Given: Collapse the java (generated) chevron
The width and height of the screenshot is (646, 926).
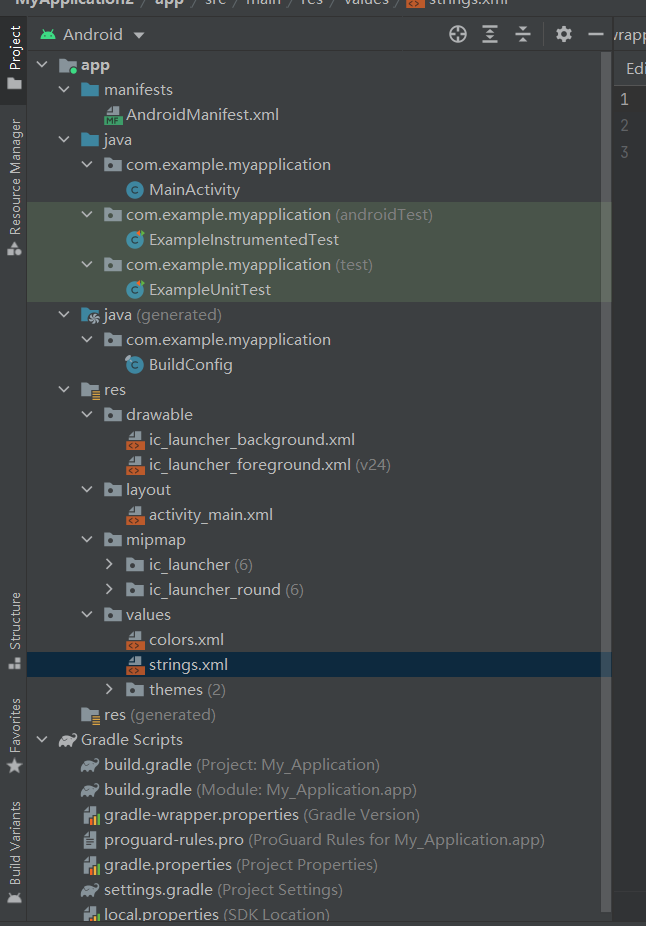Looking at the screenshot, I should click(64, 315).
